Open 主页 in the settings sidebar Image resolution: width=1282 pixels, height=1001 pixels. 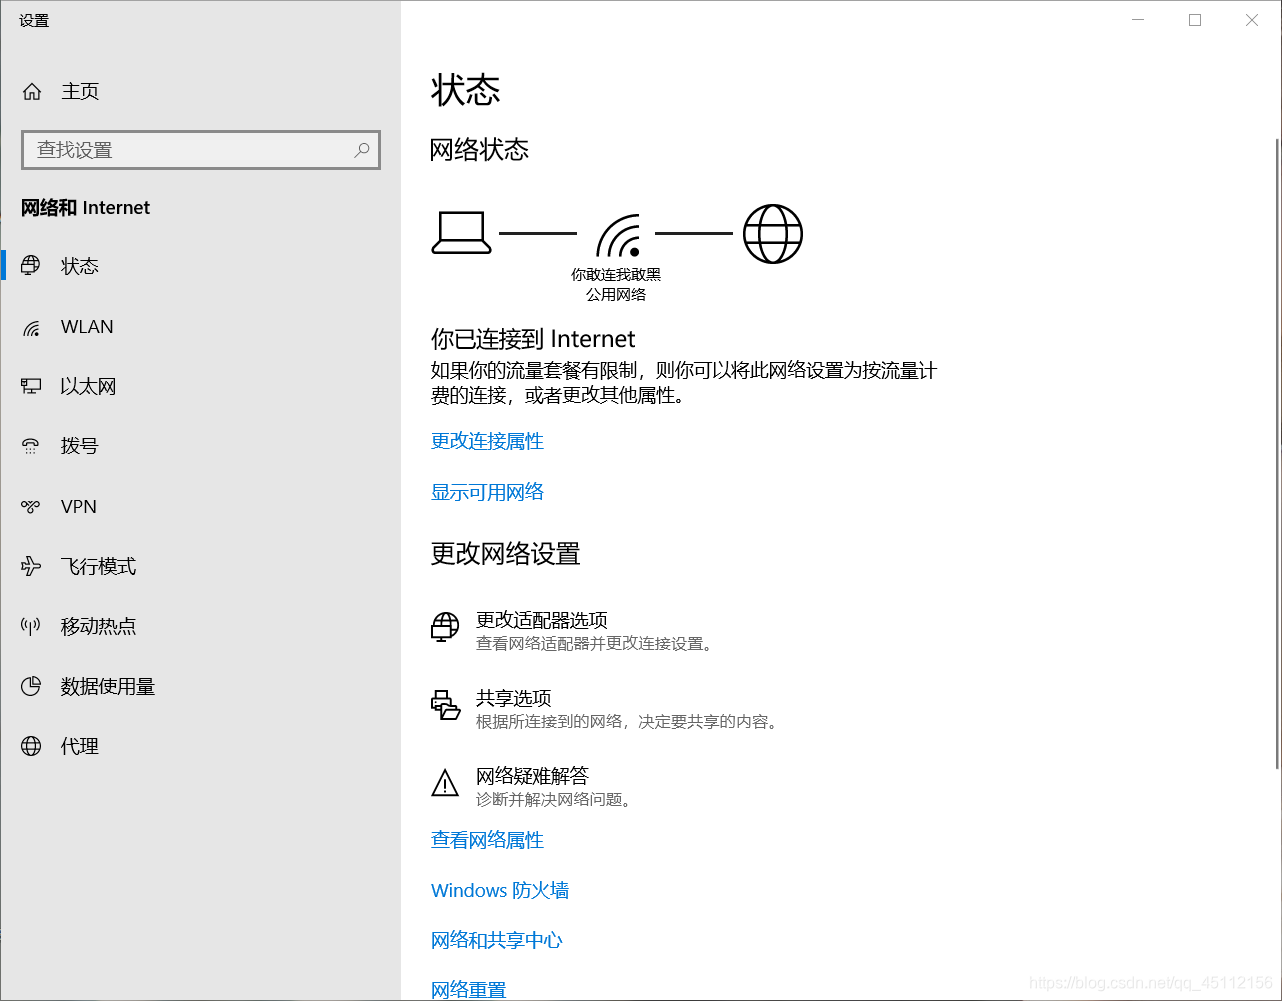(200, 92)
